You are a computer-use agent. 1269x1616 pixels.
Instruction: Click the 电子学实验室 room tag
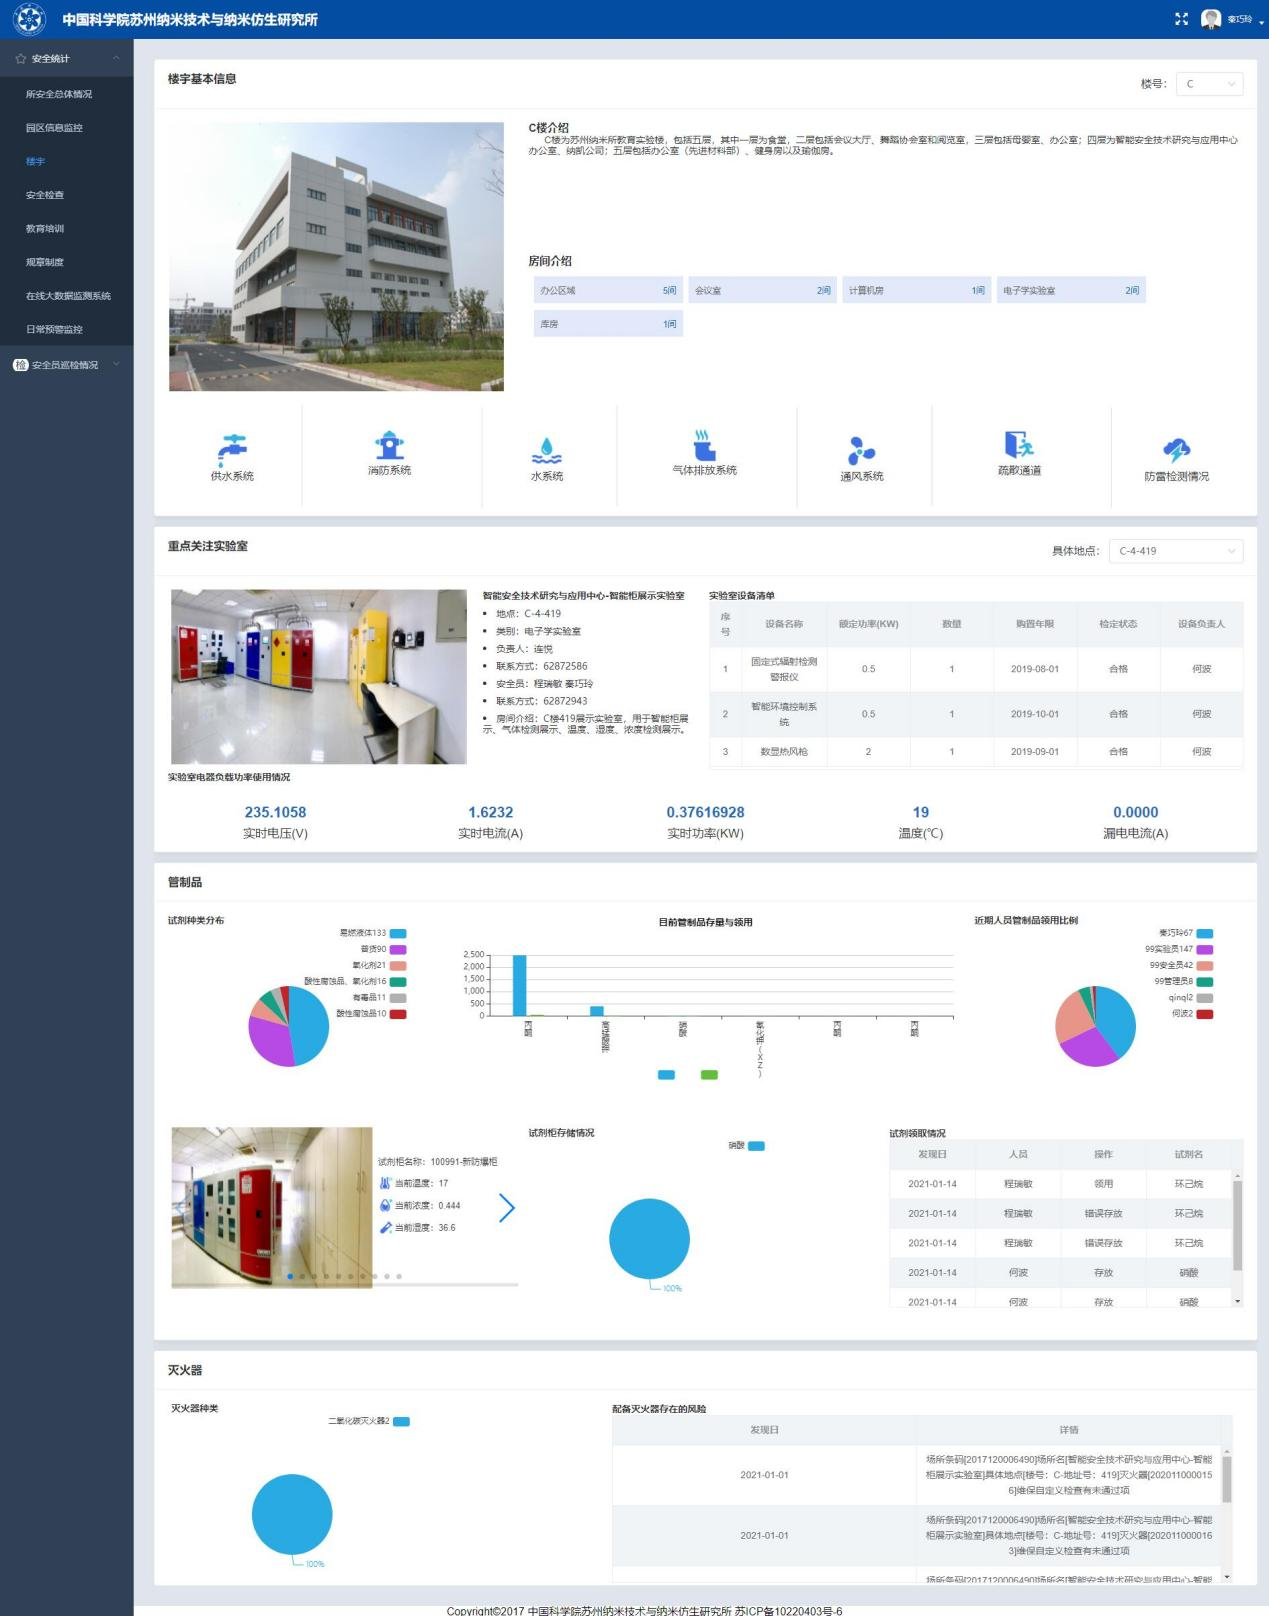click(x=1070, y=291)
